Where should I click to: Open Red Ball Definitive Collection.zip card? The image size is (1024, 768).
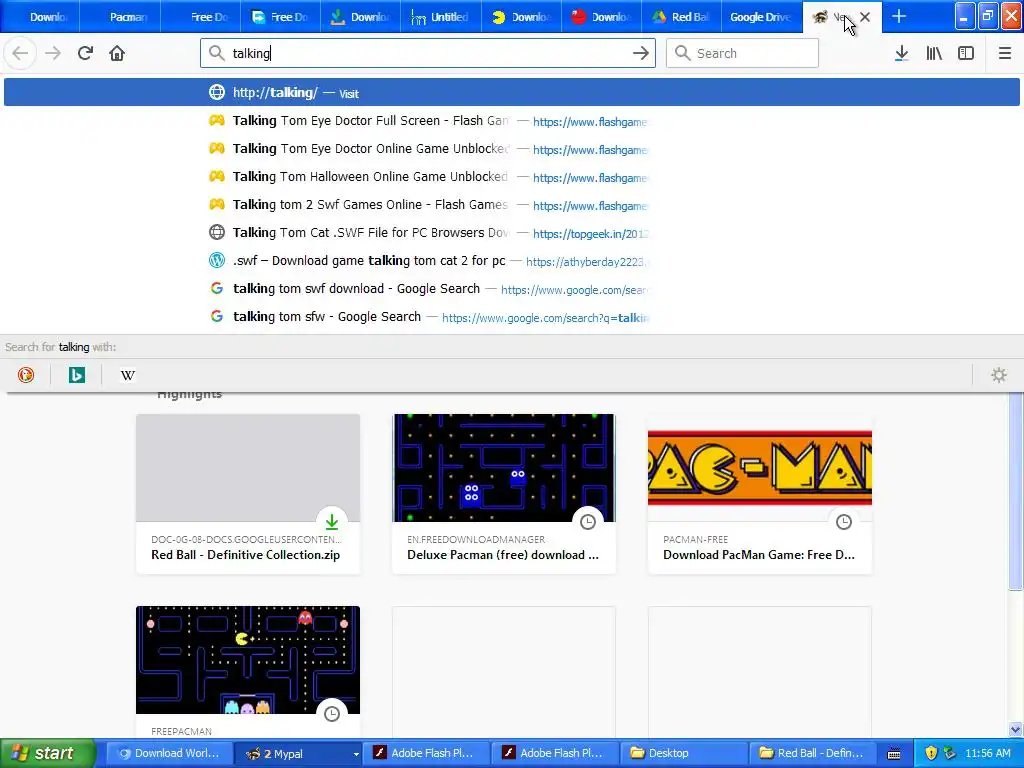(x=248, y=494)
